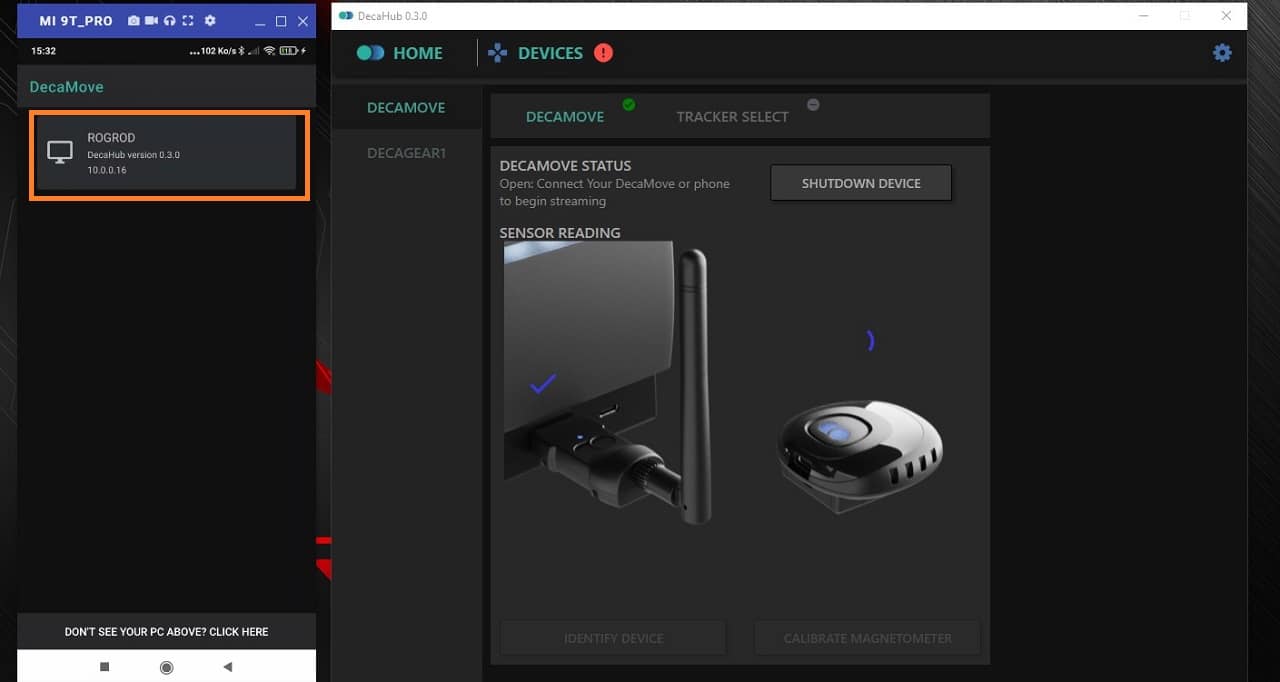Click the video record icon in phone toolbar
1280x682 pixels.
(x=152, y=21)
